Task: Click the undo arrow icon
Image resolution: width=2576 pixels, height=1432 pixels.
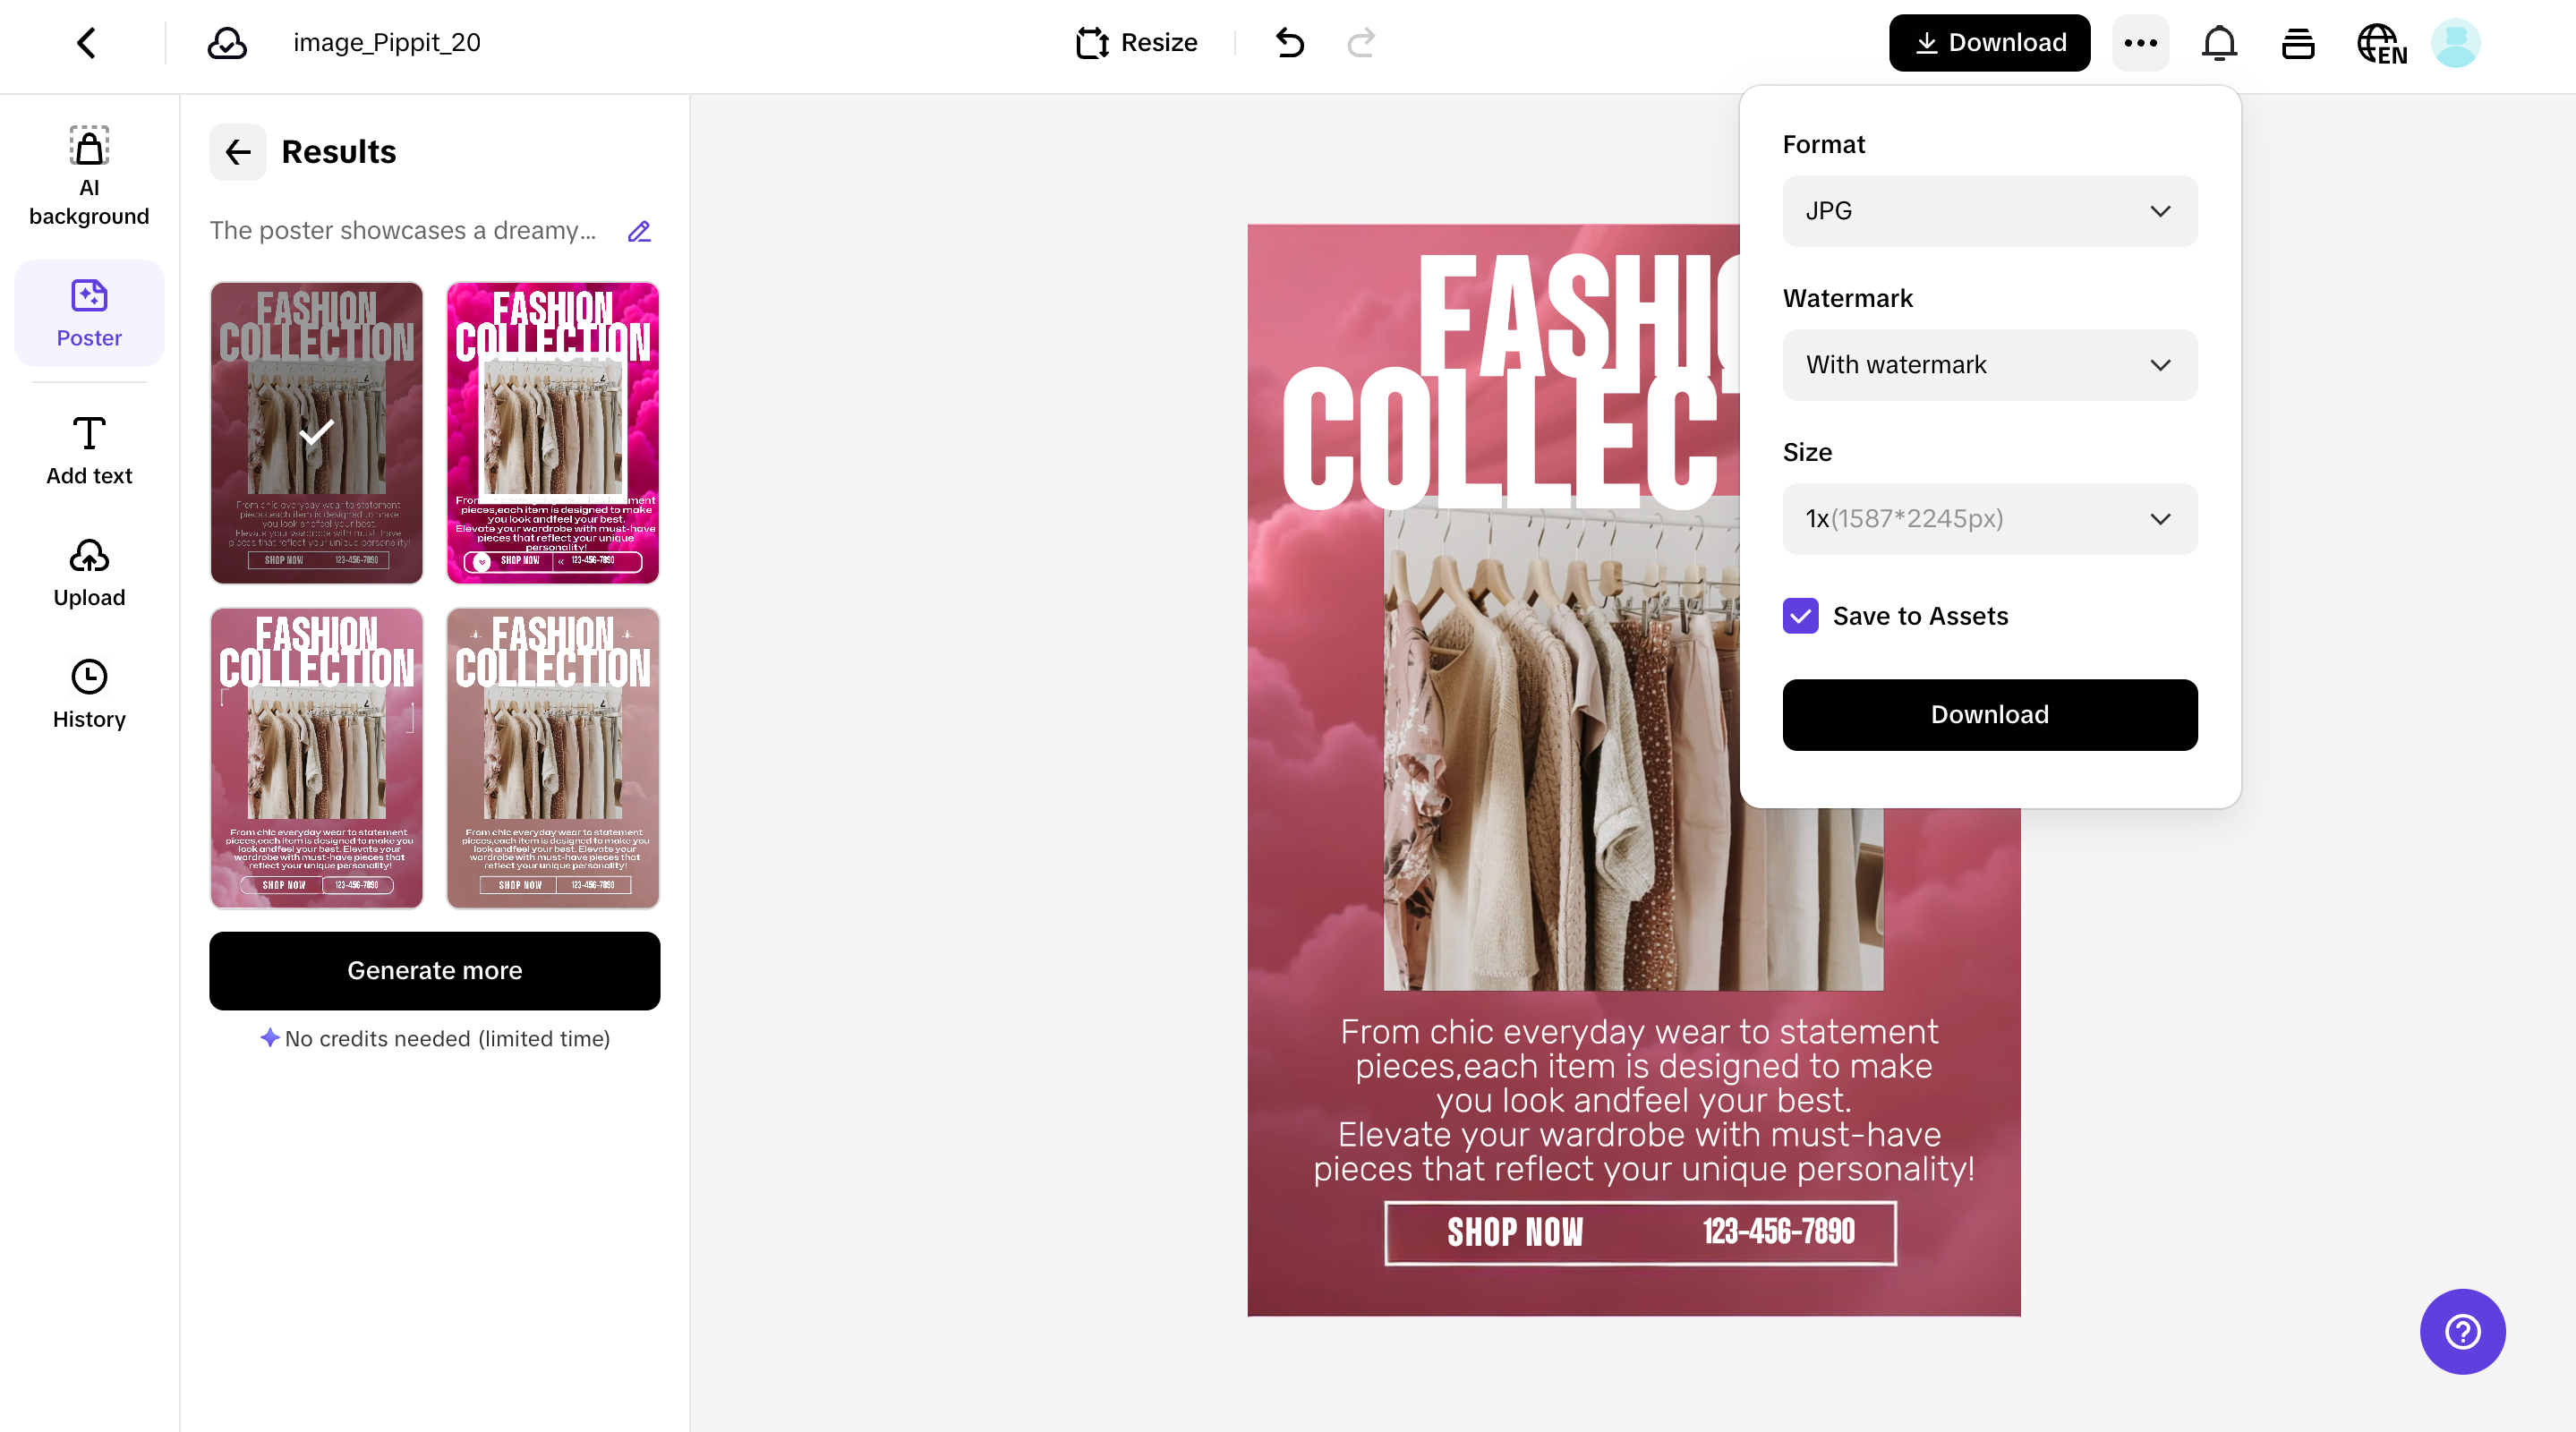Action: pos(1290,43)
